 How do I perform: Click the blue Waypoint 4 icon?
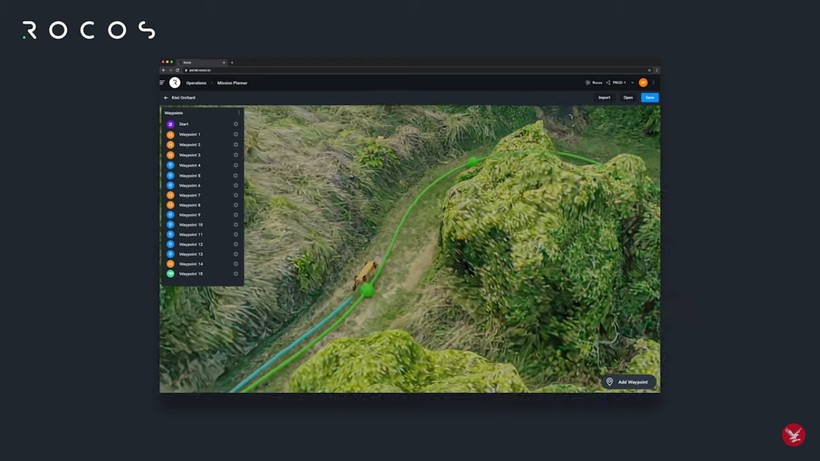point(170,165)
